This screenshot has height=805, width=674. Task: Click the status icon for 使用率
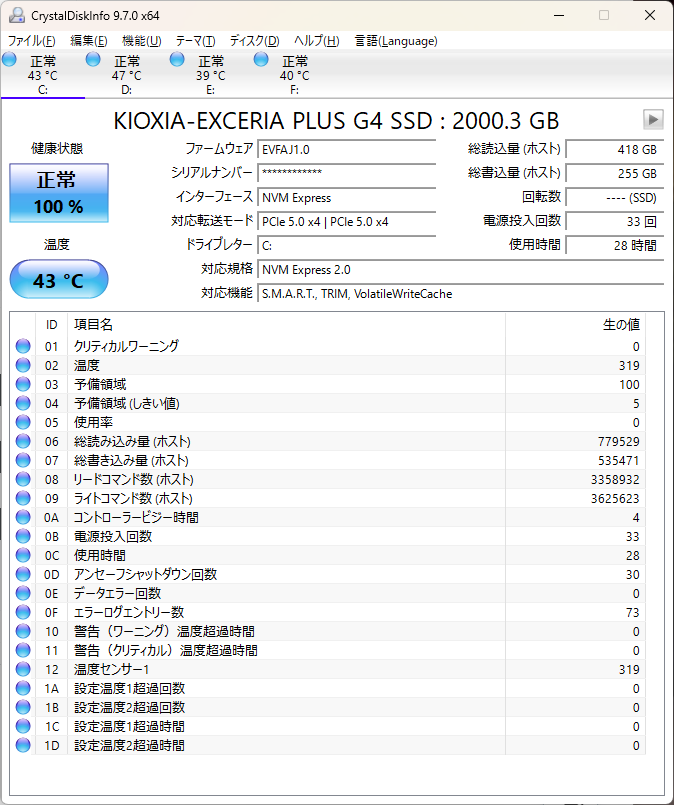[x=23, y=422]
